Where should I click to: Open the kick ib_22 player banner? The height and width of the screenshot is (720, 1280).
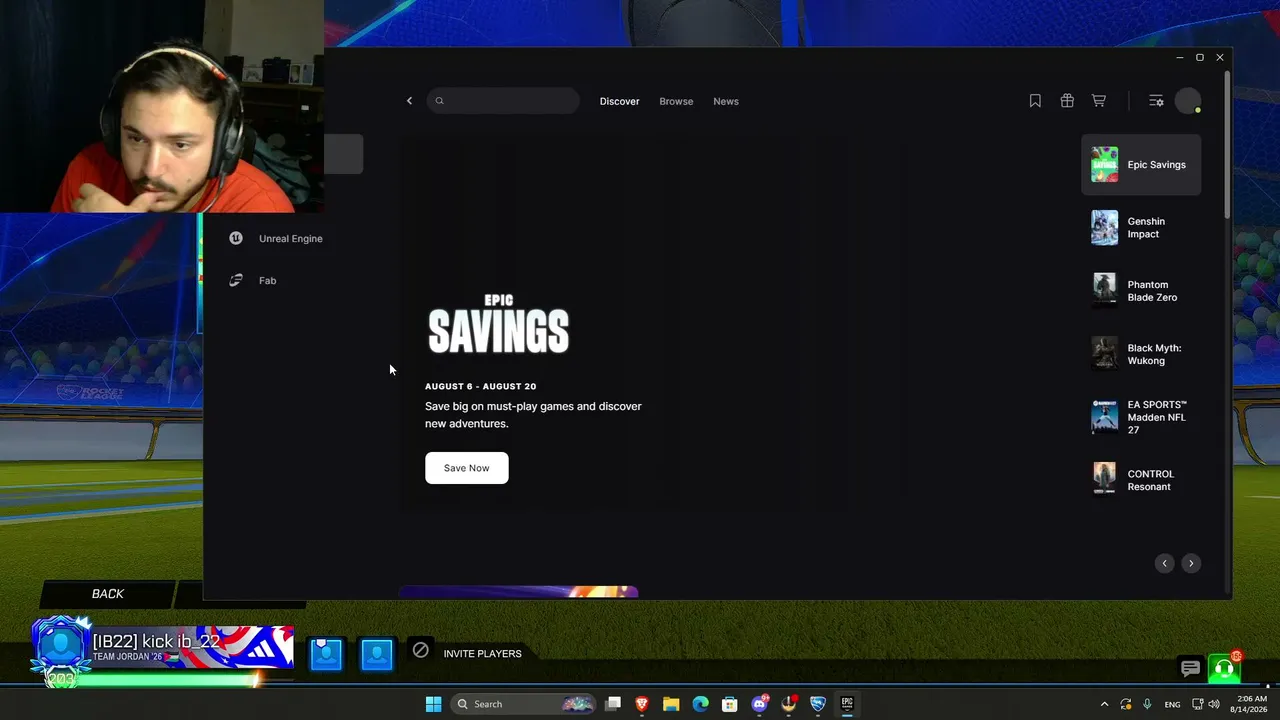pyautogui.click(x=163, y=648)
